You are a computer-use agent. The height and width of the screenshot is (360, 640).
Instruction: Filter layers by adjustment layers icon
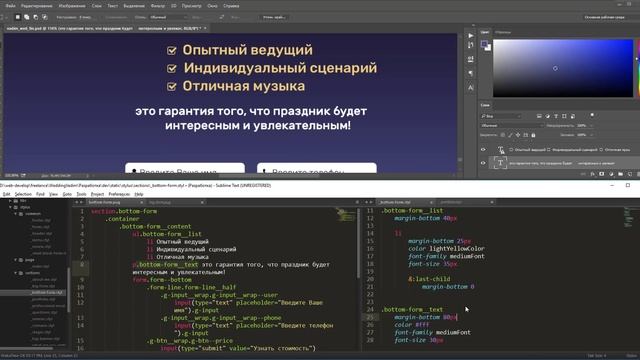point(548,116)
